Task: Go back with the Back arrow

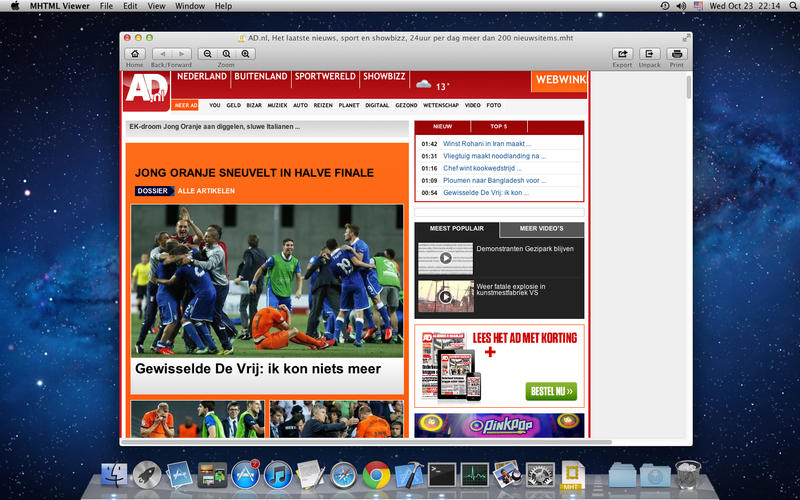Action: coord(162,54)
